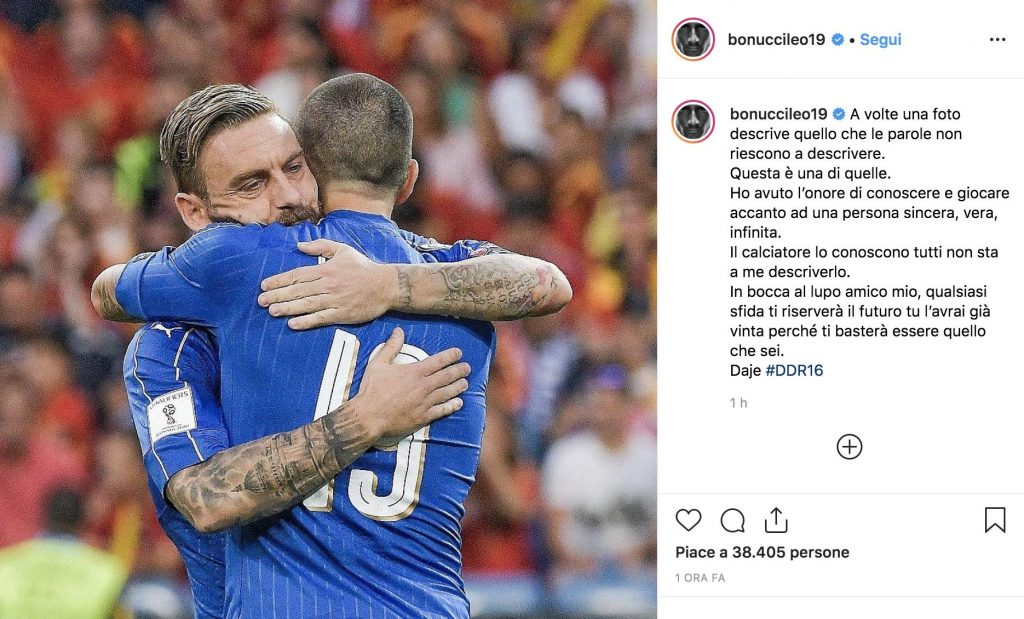This screenshot has width=1024, height=619.
Task: Open bonuccileo19 username in the post header
Action: coord(776,39)
